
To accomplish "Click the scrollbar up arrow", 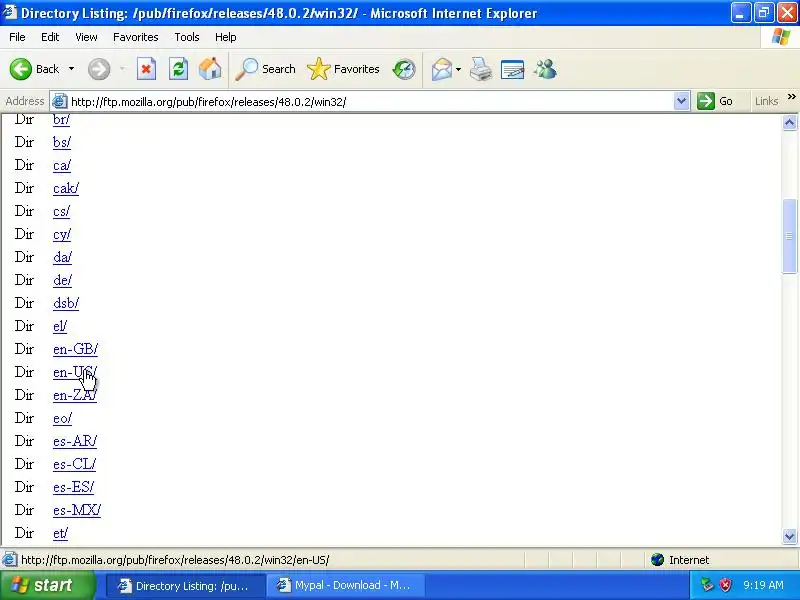I will [789, 122].
